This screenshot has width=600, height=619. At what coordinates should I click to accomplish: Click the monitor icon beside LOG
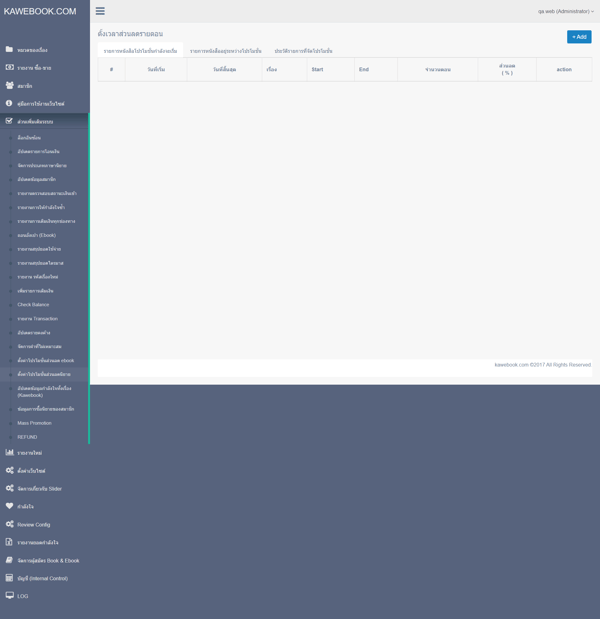click(x=9, y=596)
